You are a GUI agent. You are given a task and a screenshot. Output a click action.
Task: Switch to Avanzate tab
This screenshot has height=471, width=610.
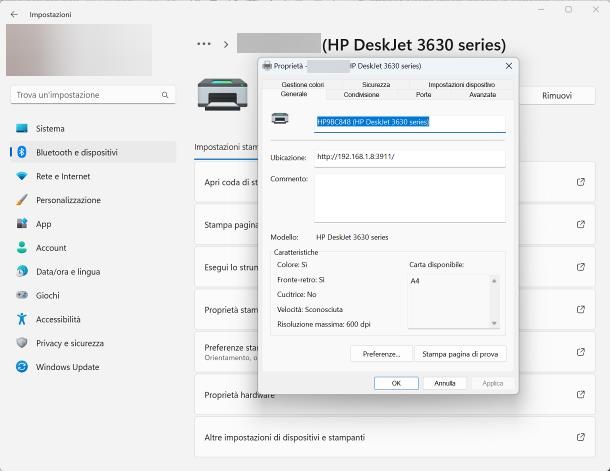pyautogui.click(x=482, y=95)
